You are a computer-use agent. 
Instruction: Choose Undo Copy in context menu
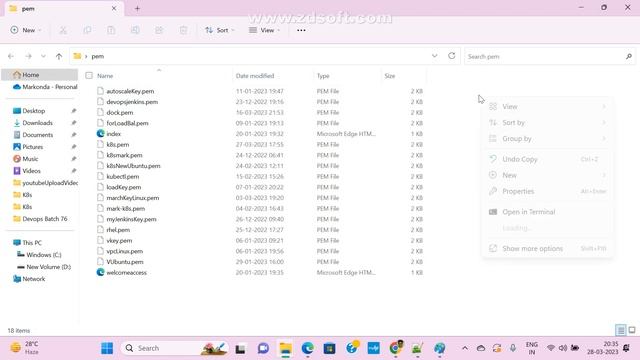pyautogui.click(x=547, y=159)
